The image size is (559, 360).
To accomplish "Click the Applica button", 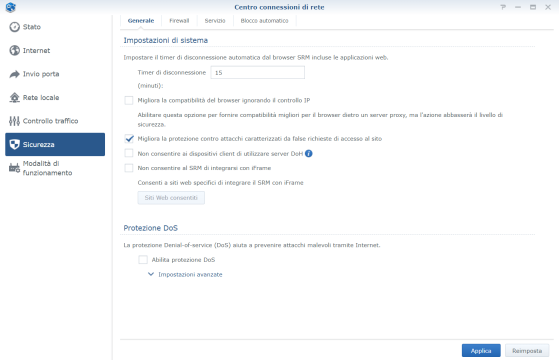I will [481, 351].
